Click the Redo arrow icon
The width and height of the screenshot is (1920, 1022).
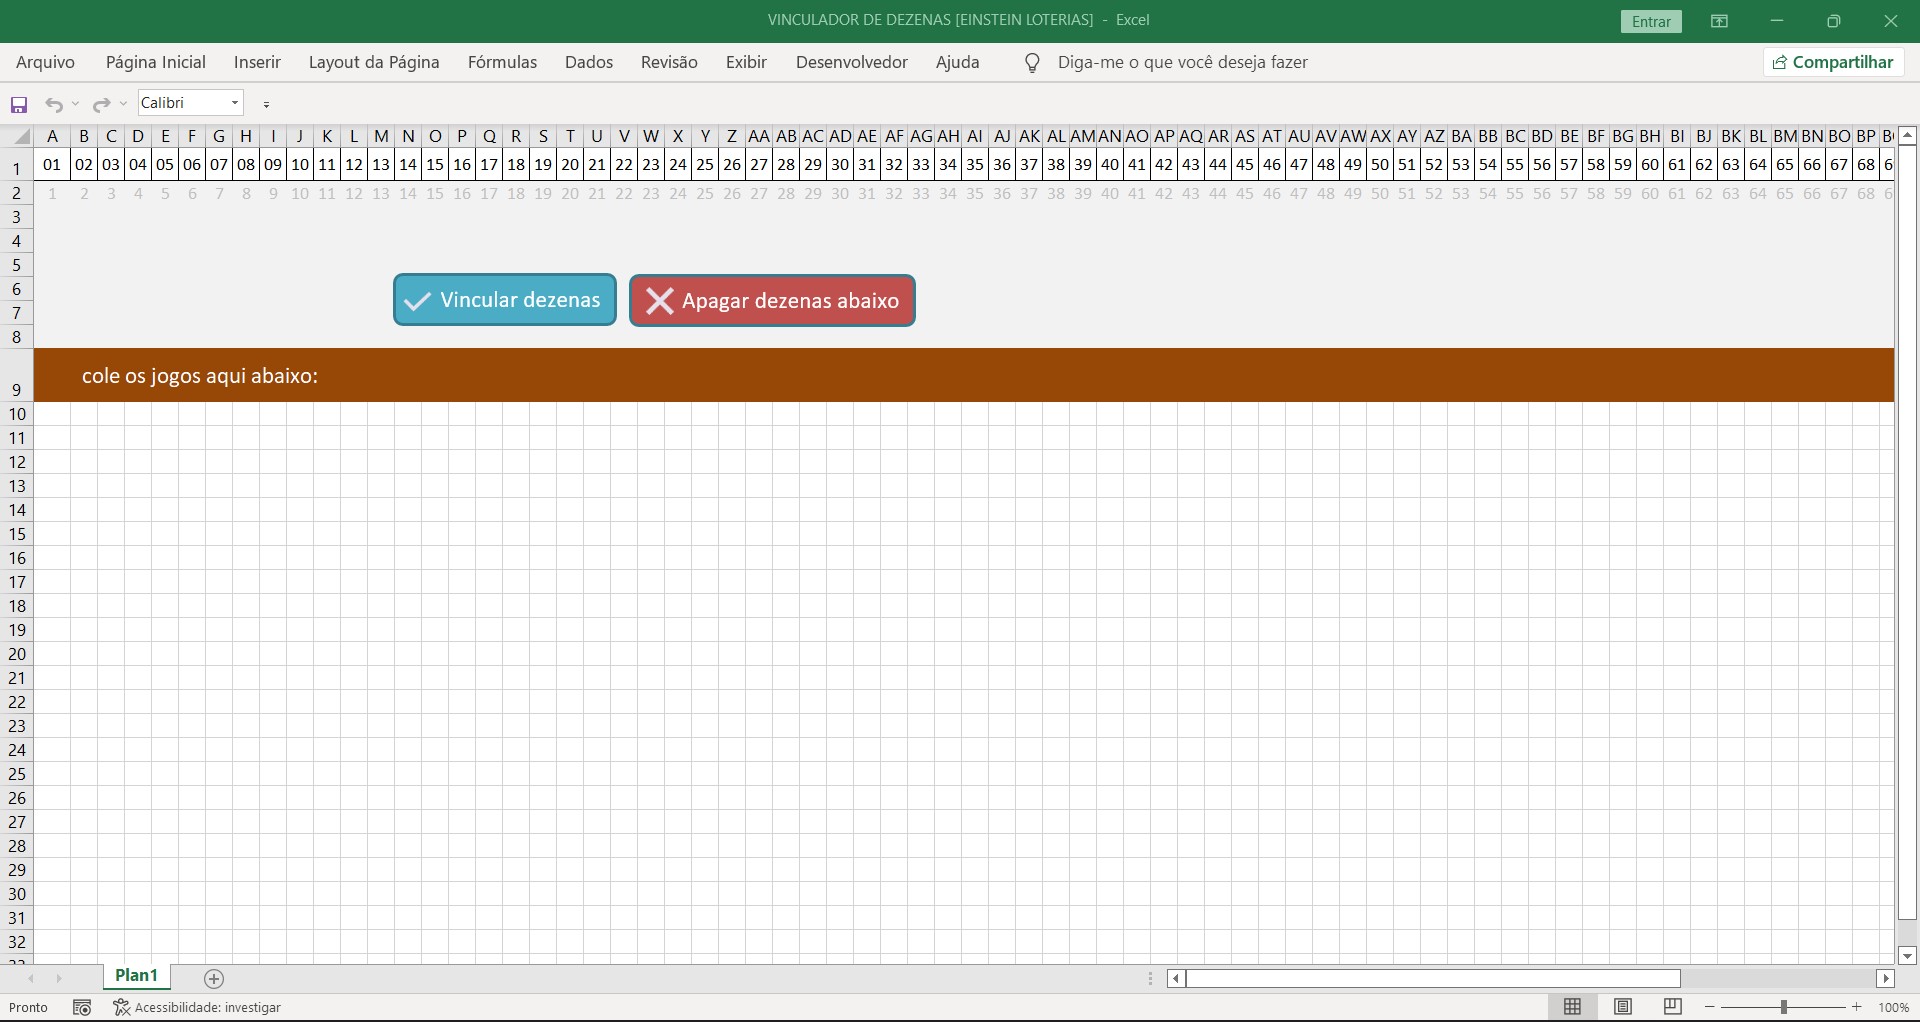pyautogui.click(x=100, y=105)
